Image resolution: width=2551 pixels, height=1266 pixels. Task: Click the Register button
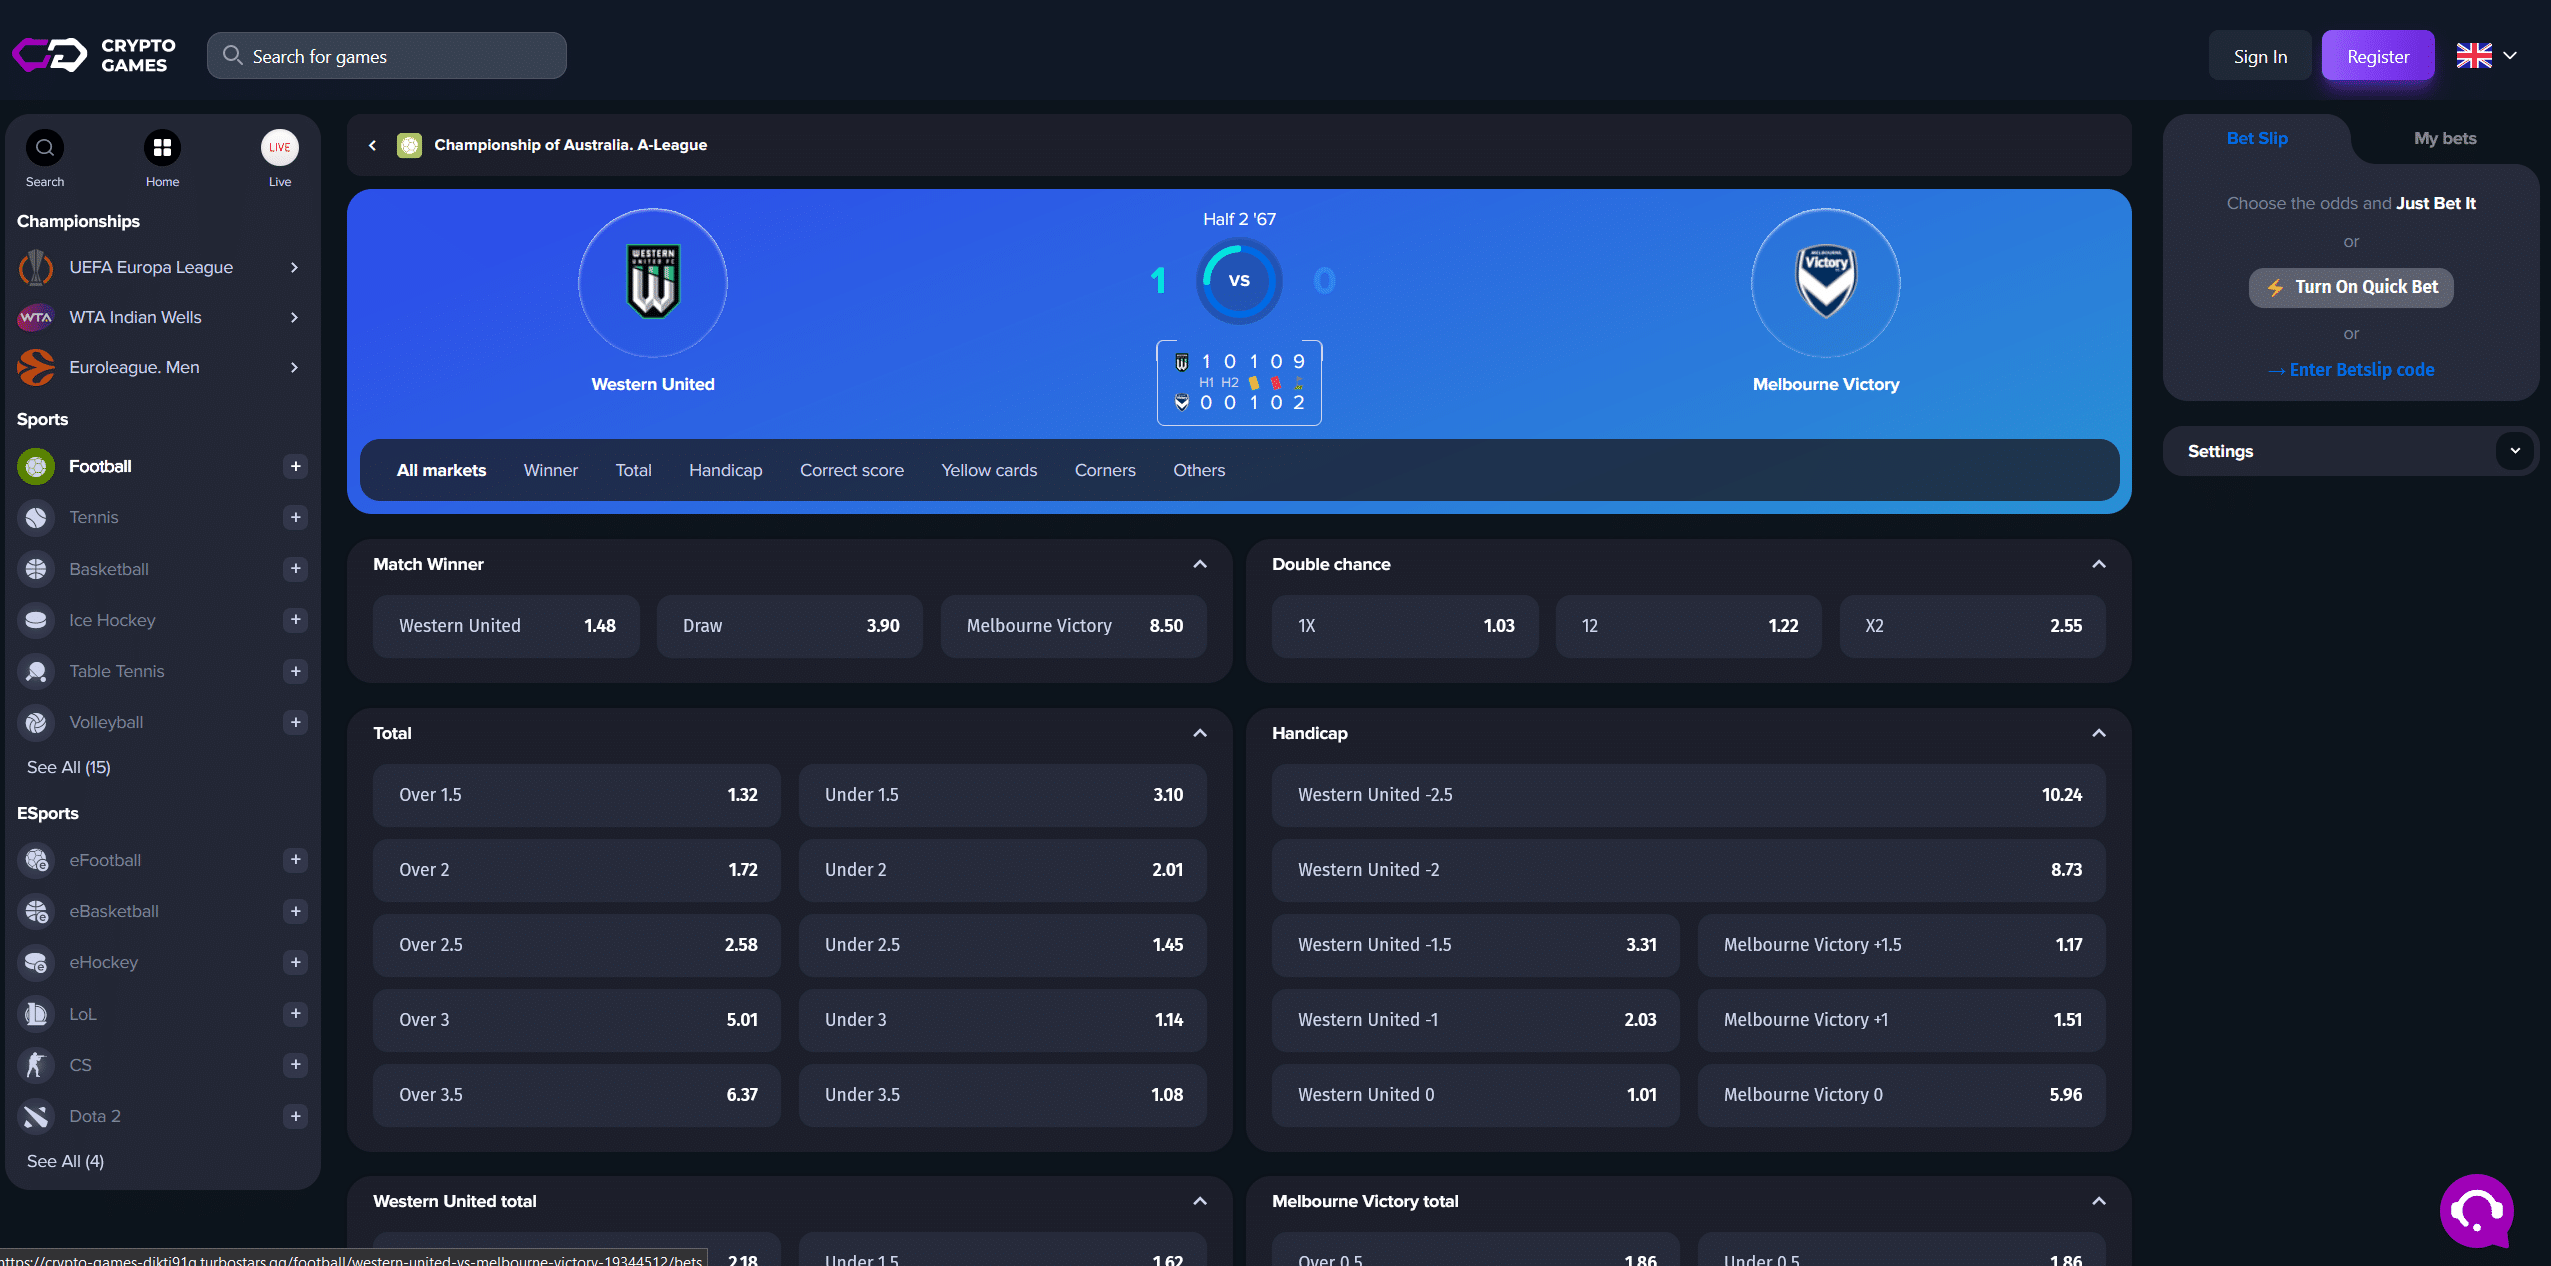pos(2377,56)
